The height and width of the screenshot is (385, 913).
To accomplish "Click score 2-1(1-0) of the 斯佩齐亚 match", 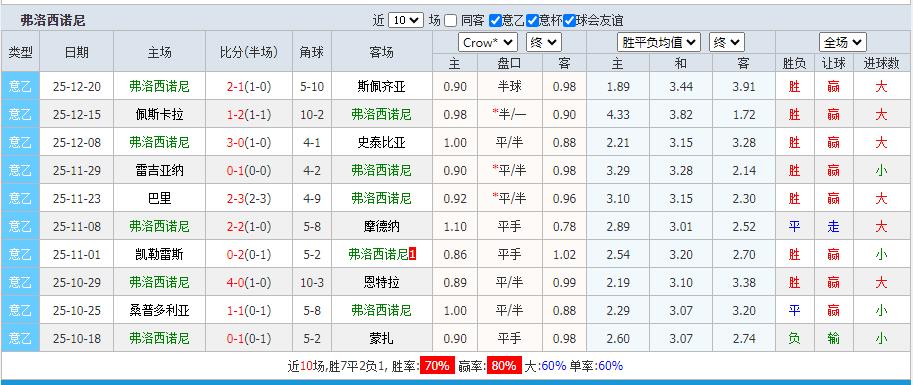I will point(249,87).
